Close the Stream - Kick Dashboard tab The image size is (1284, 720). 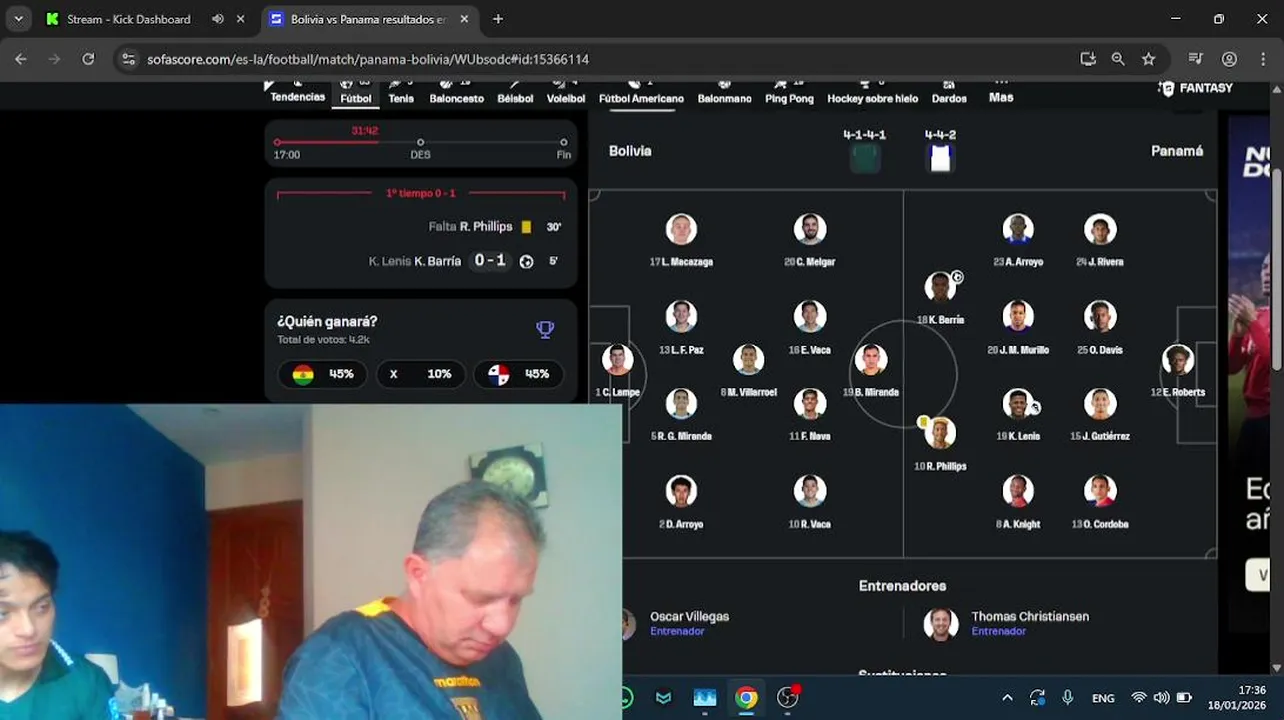[241, 19]
